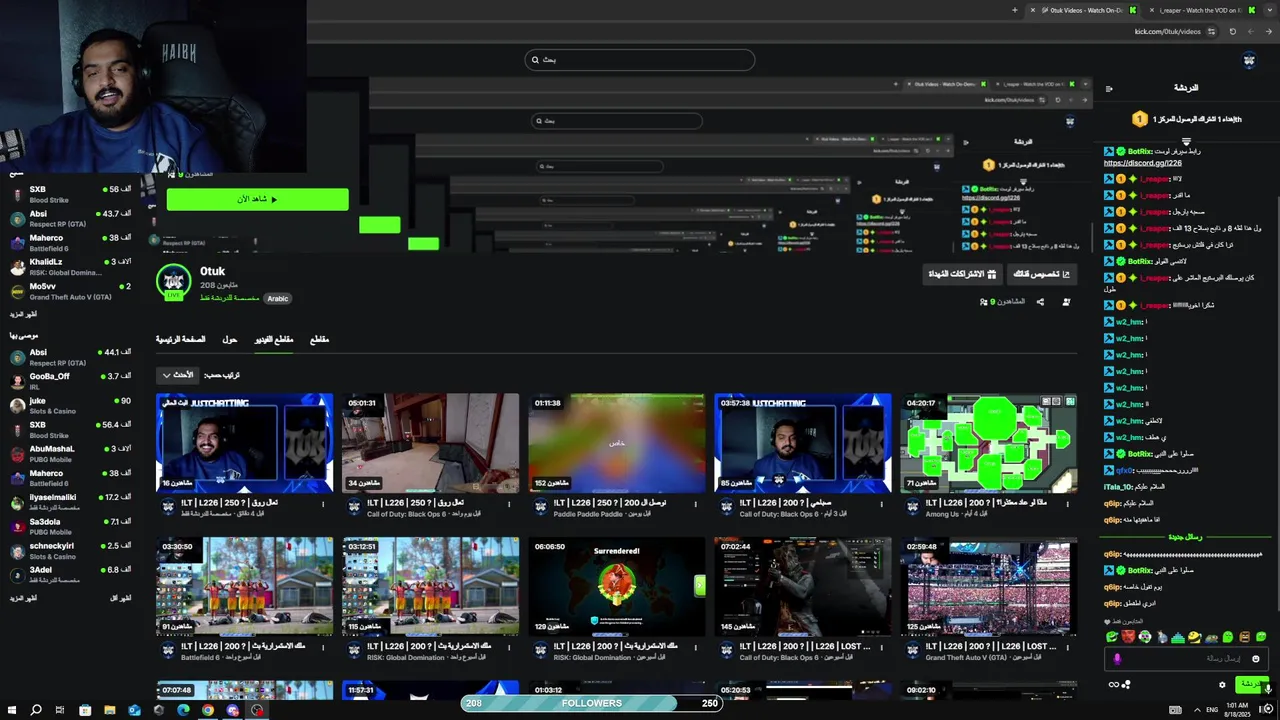The width and height of the screenshot is (1280, 720).
Task: Open options menu for Among Us video
Action: [1068, 504]
